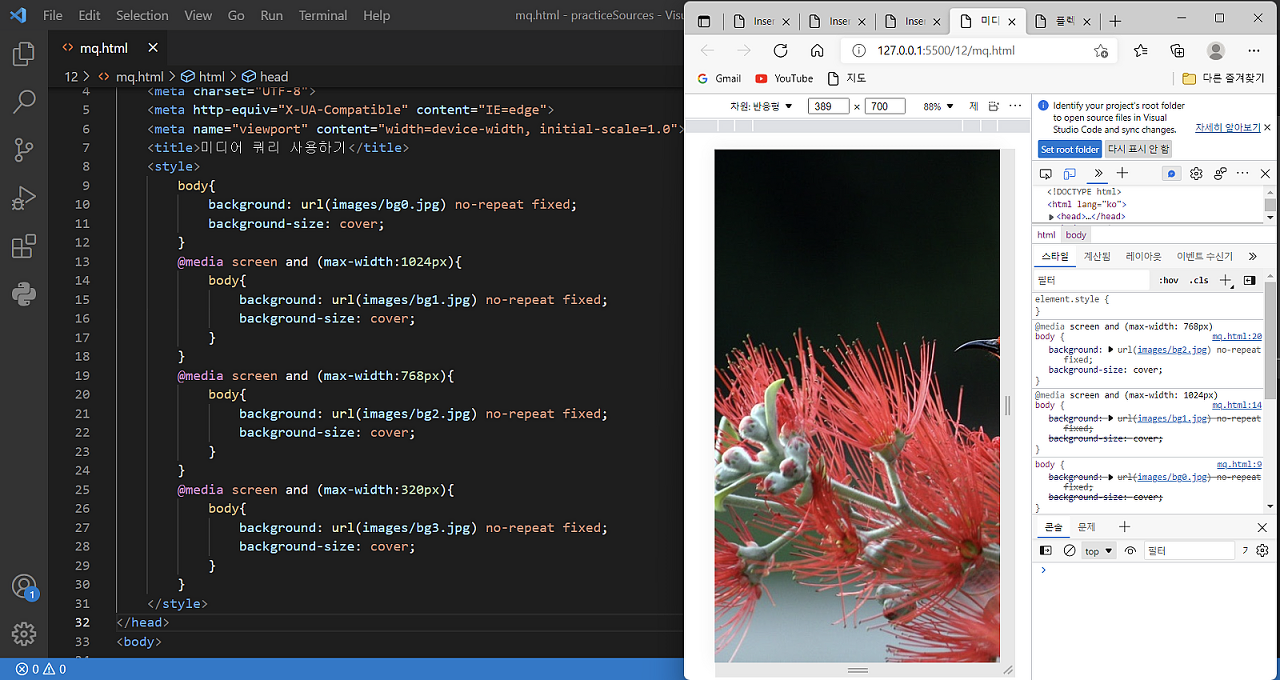Toggle .cls element classes panel
Image resolution: width=1280 pixels, height=680 pixels.
[x=1198, y=281]
